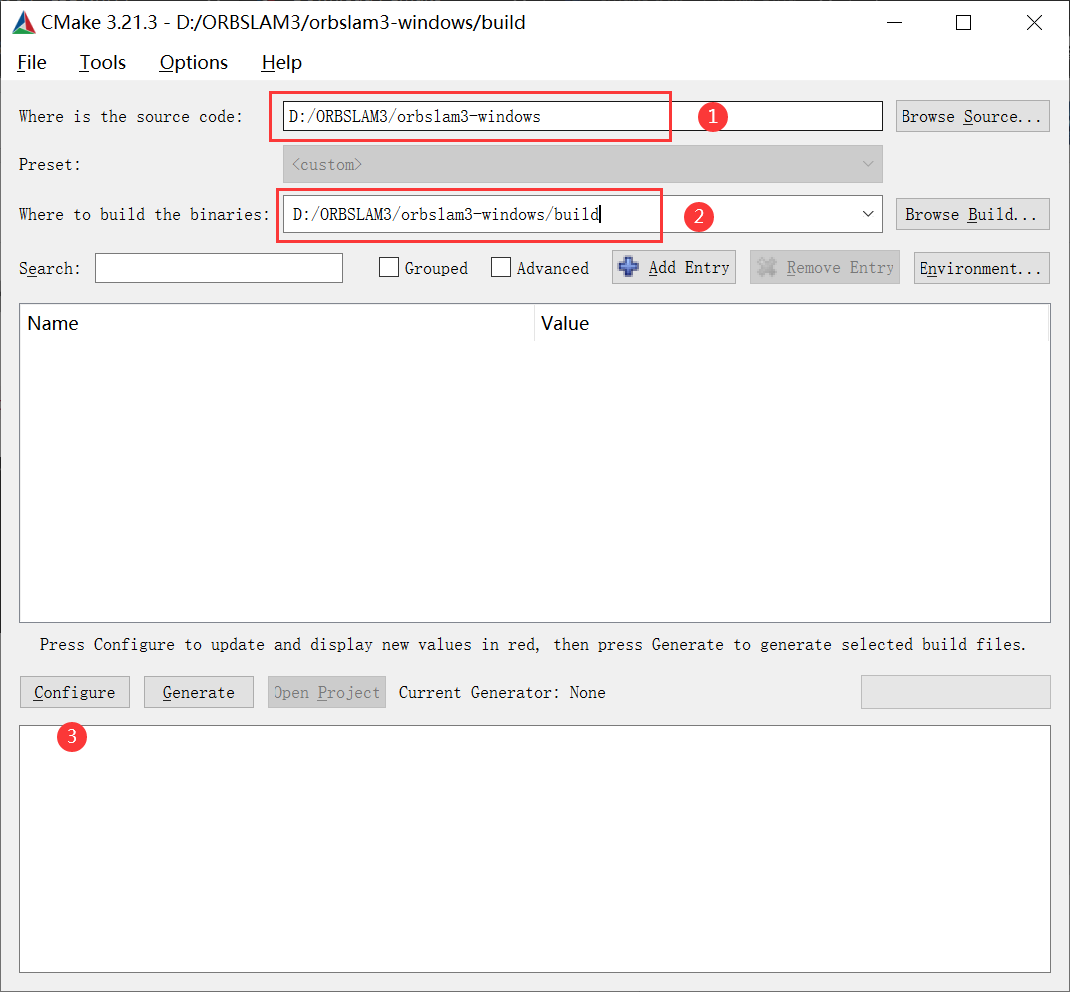Open the Preset custom dropdown
The width and height of the screenshot is (1070, 992).
click(582, 164)
